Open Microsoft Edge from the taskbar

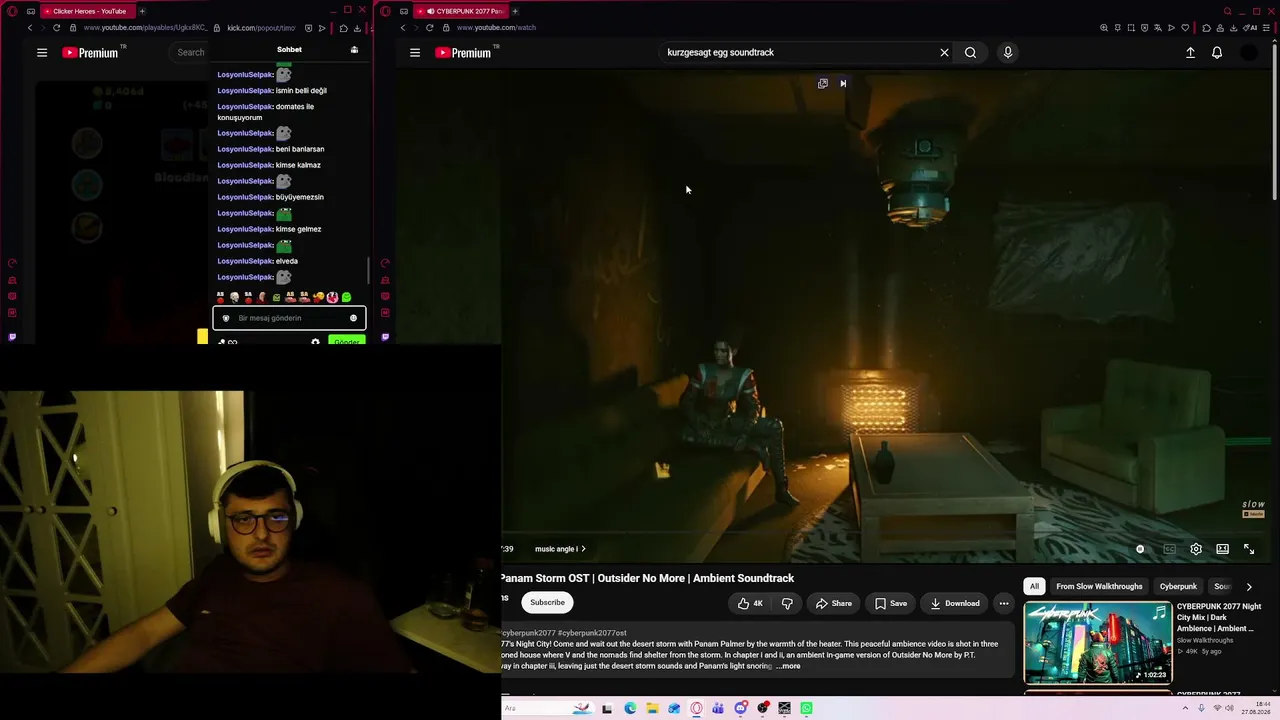click(630, 709)
